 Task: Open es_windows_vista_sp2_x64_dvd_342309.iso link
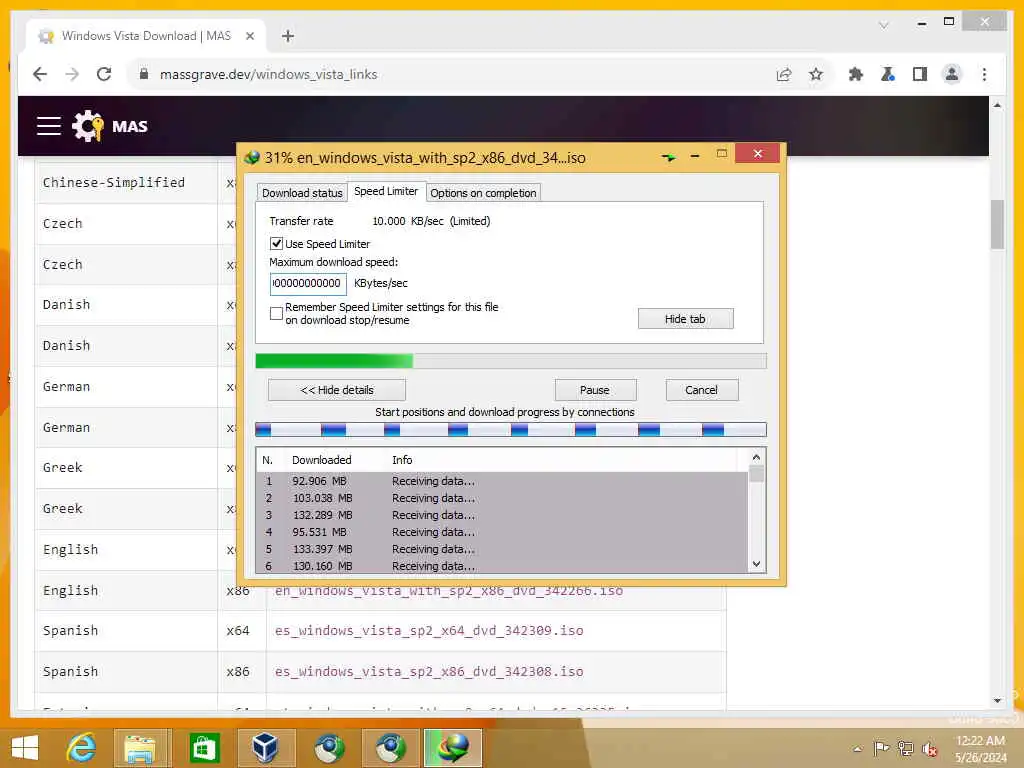(x=429, y=631)
